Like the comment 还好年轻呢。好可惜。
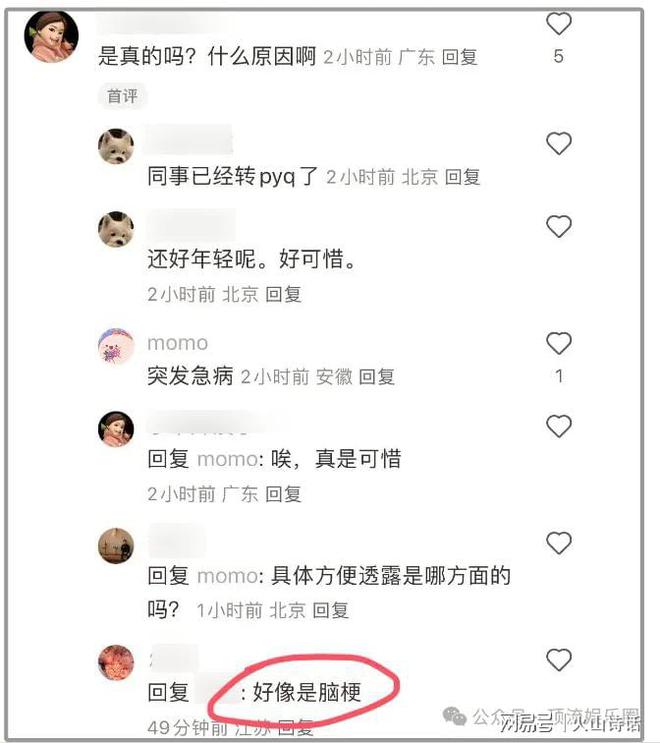 (x=559, y=226)
